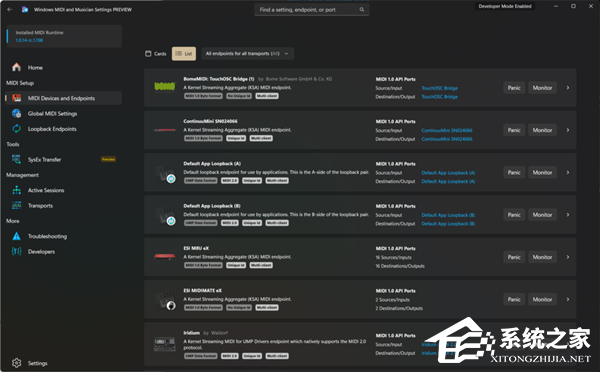Open Transports page

click(64, 206)
